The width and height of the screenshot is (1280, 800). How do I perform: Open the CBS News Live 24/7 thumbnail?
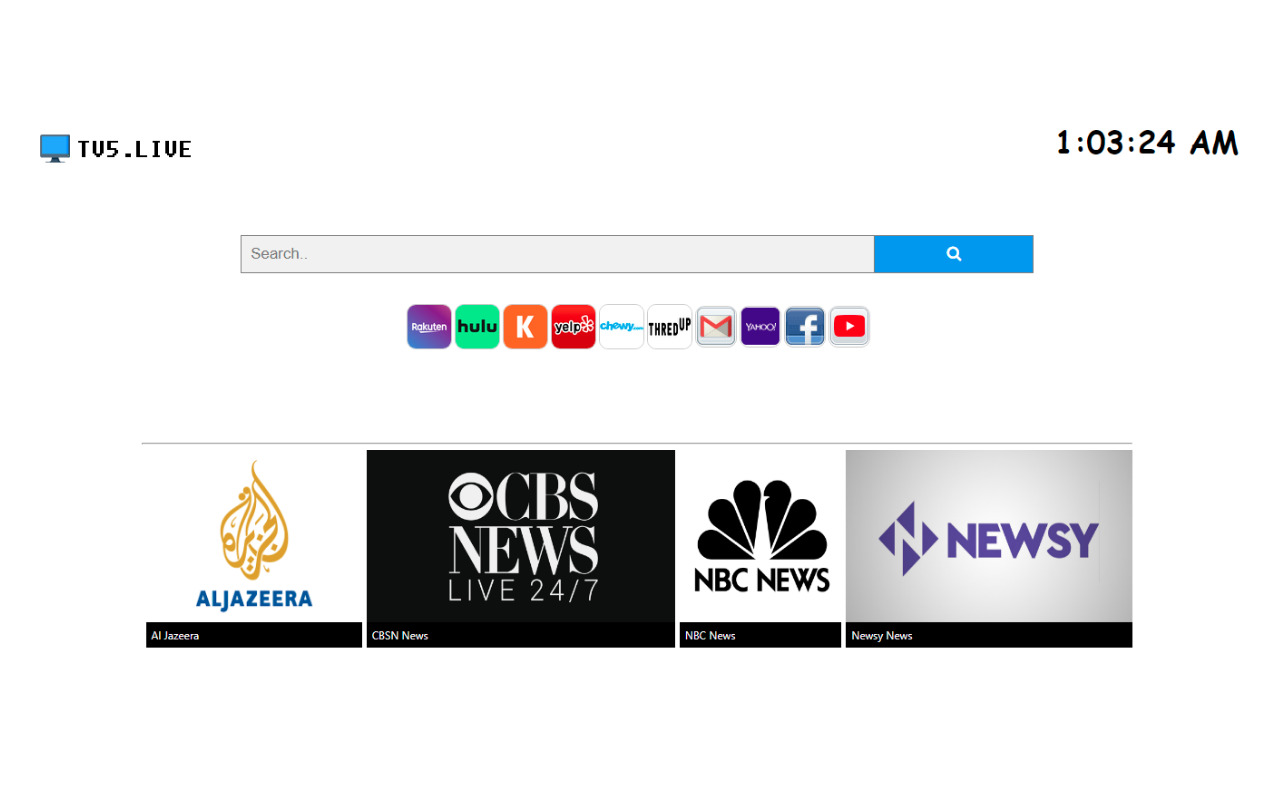click(x=521, y=536)
